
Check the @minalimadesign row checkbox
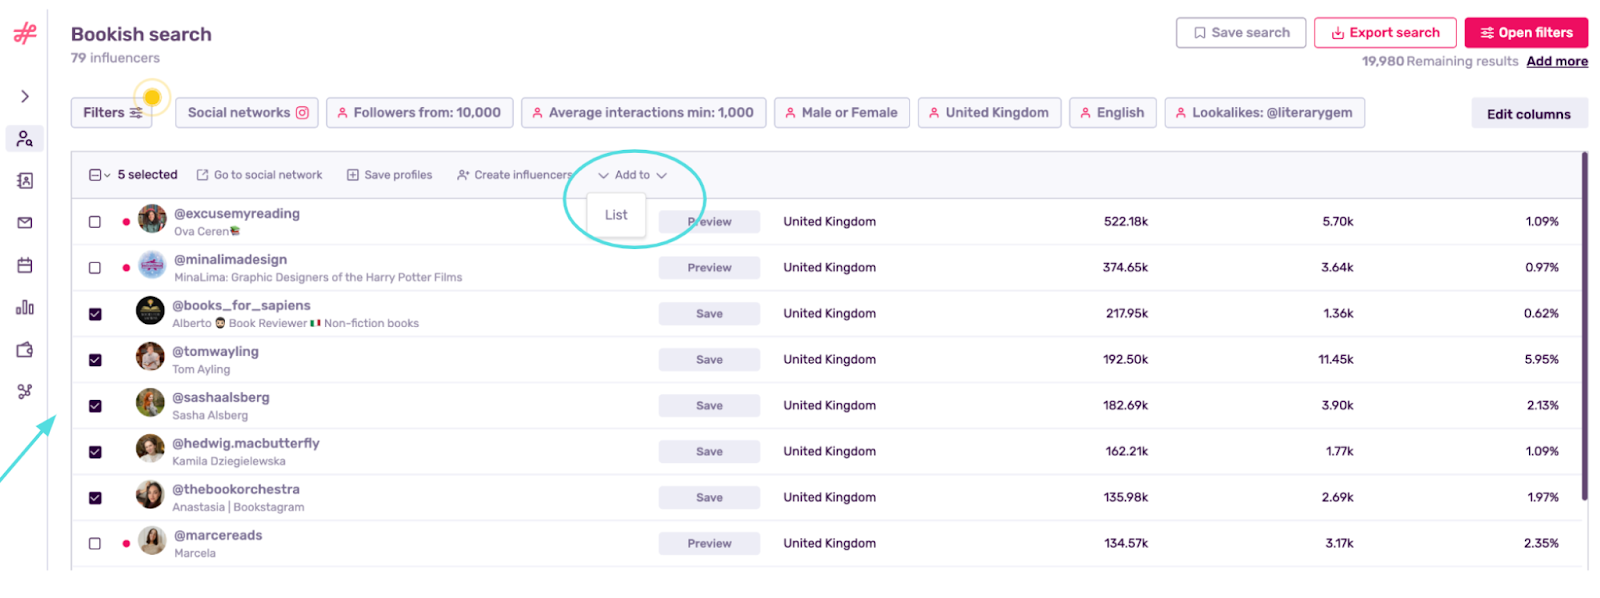pos(95,268)
